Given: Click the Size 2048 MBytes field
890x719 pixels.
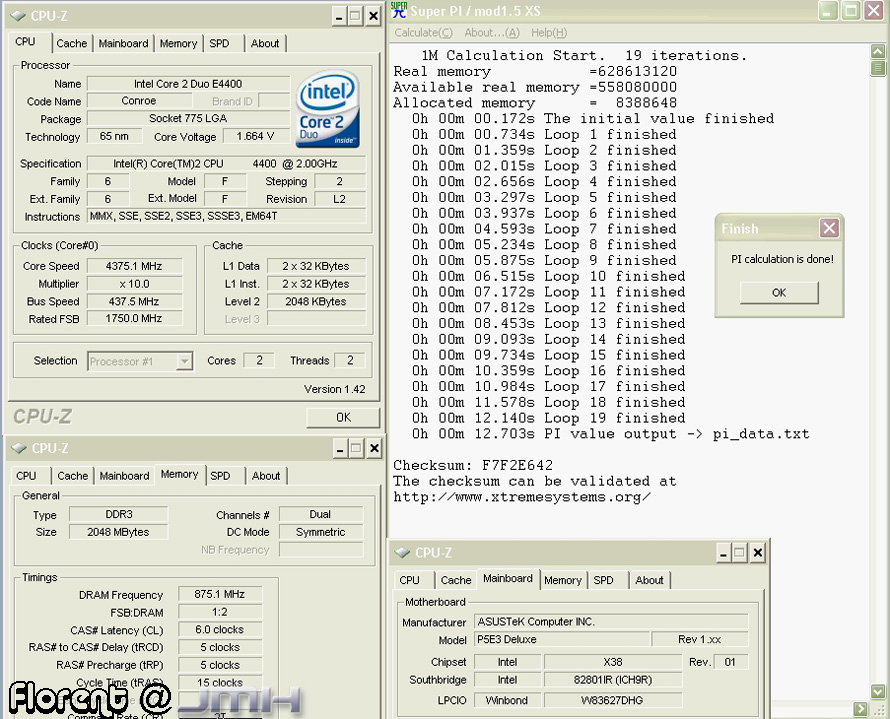Looking at the screenshot, I should (x=119, y=532).
